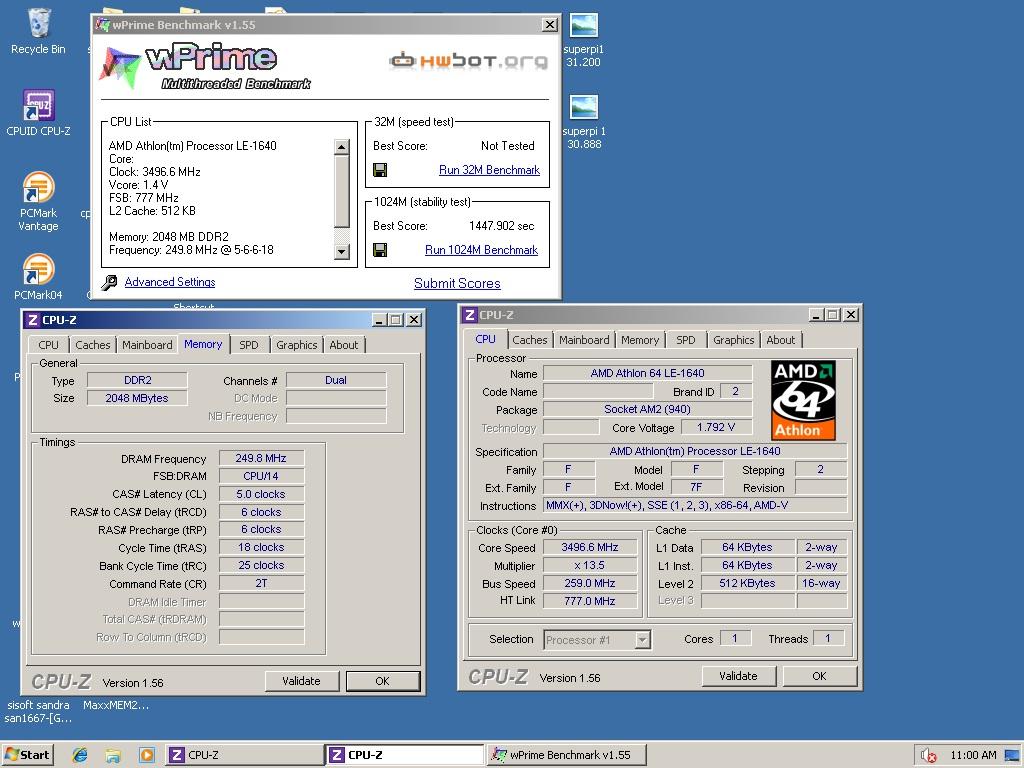Run the 32M Benchmark
The image size is (1024, 768).
click(x=489, y=170)
